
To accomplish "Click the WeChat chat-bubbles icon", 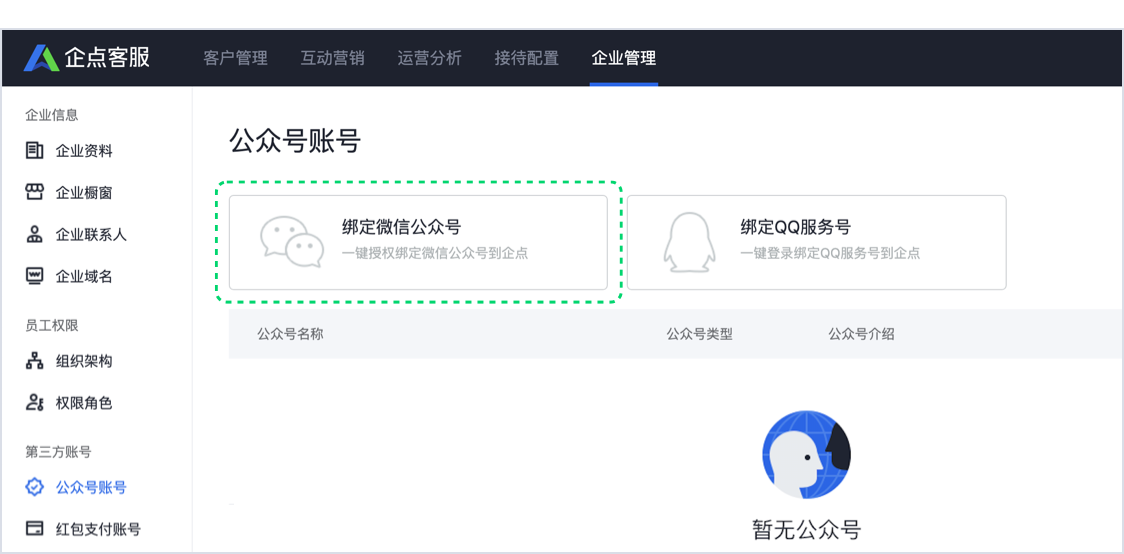I will (292, 242).
